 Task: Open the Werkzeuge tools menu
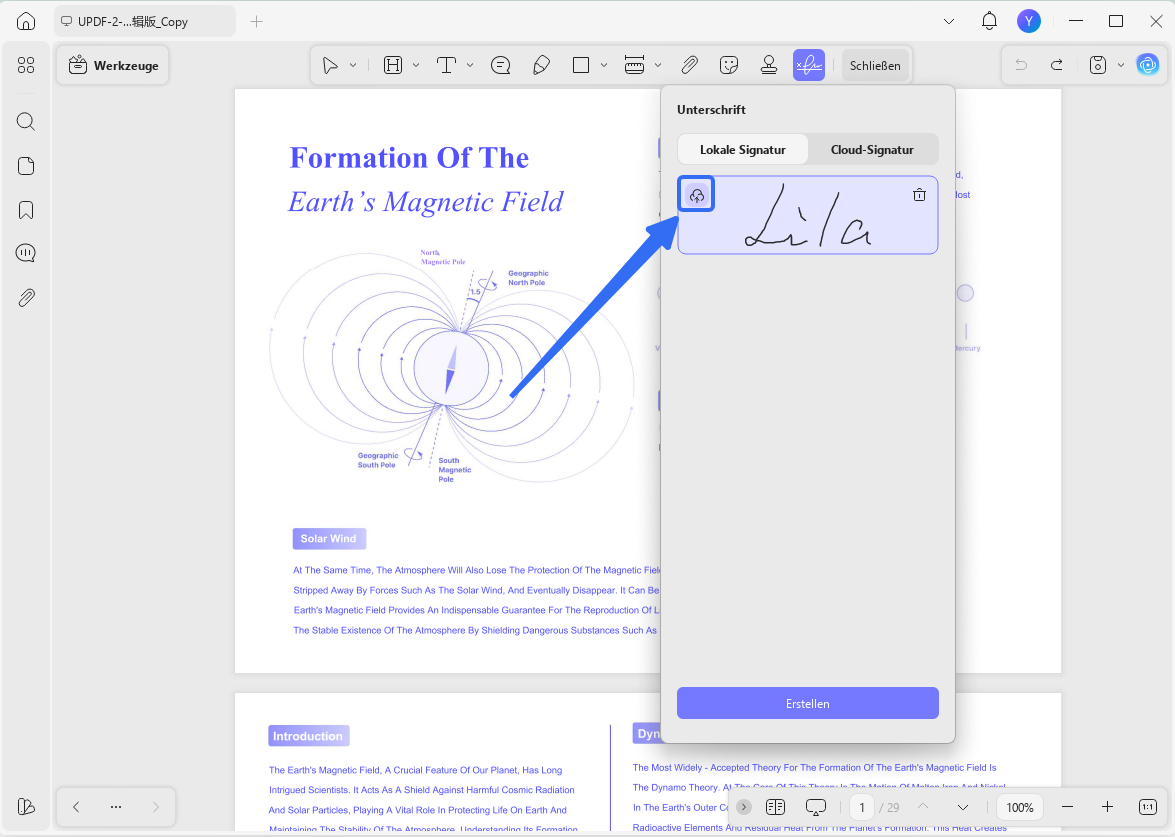tap(113, 65)
